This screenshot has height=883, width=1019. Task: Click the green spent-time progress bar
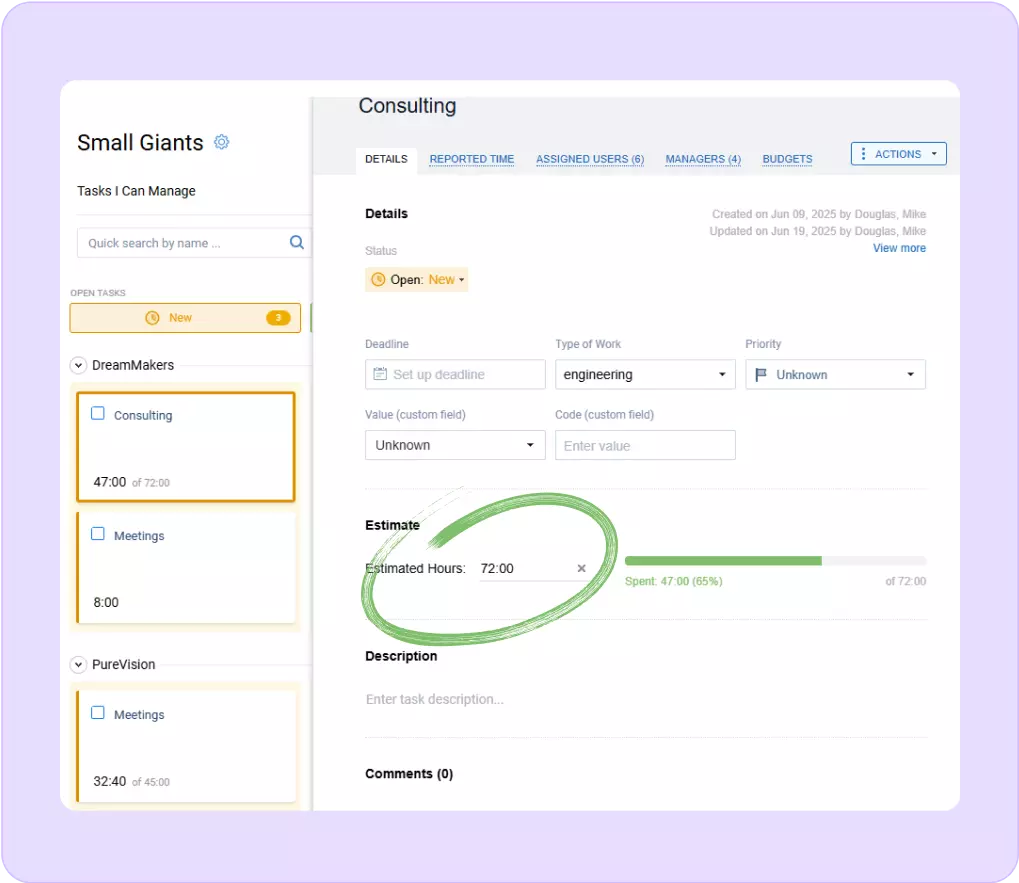click(722, 561)
